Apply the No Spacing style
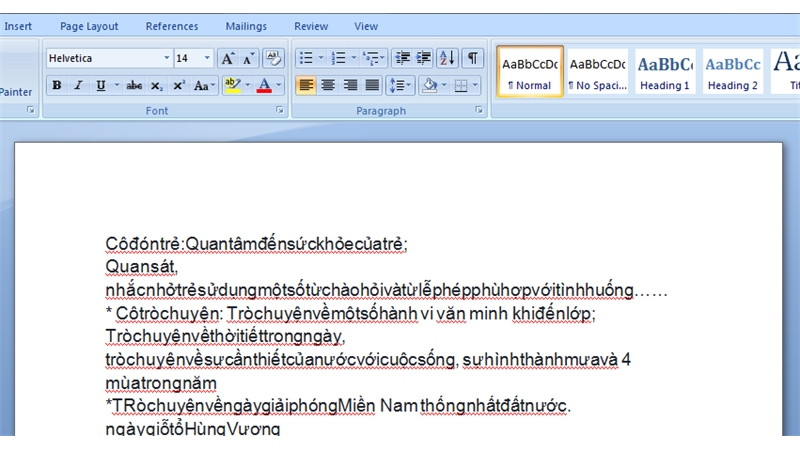 pyautogui.click(x=598, y=72)
